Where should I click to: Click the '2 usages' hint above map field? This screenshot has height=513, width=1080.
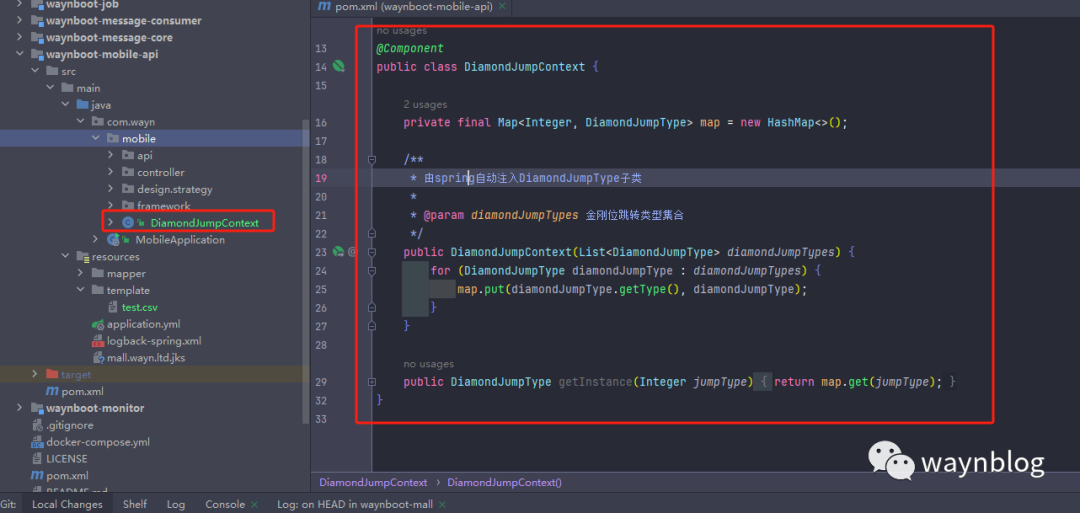coord(425,105)
